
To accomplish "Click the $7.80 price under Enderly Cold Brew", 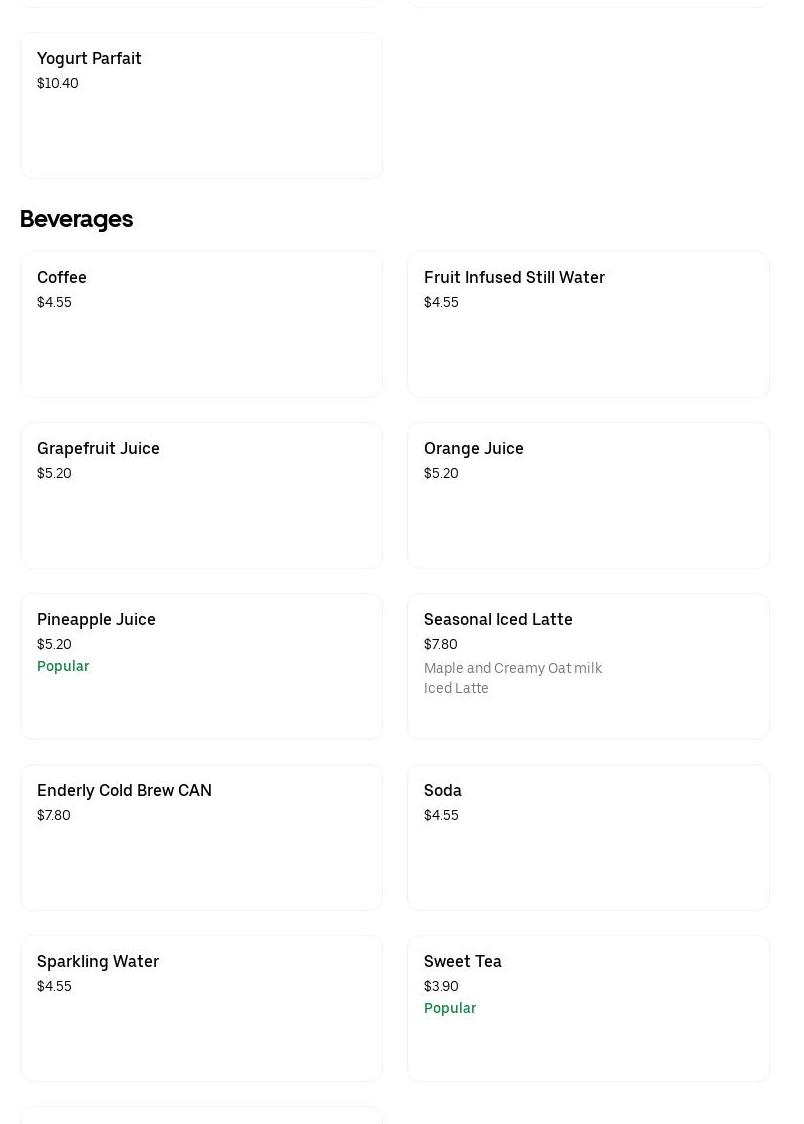I will point(54,815).
